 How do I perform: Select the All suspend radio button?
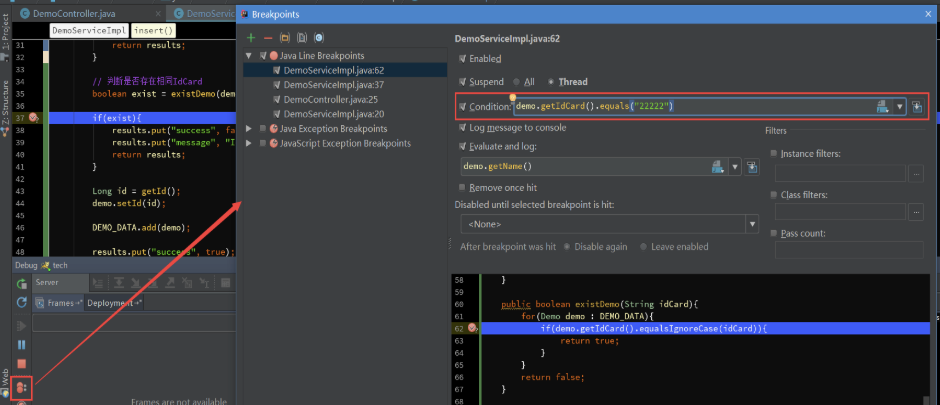pos(516,81)
